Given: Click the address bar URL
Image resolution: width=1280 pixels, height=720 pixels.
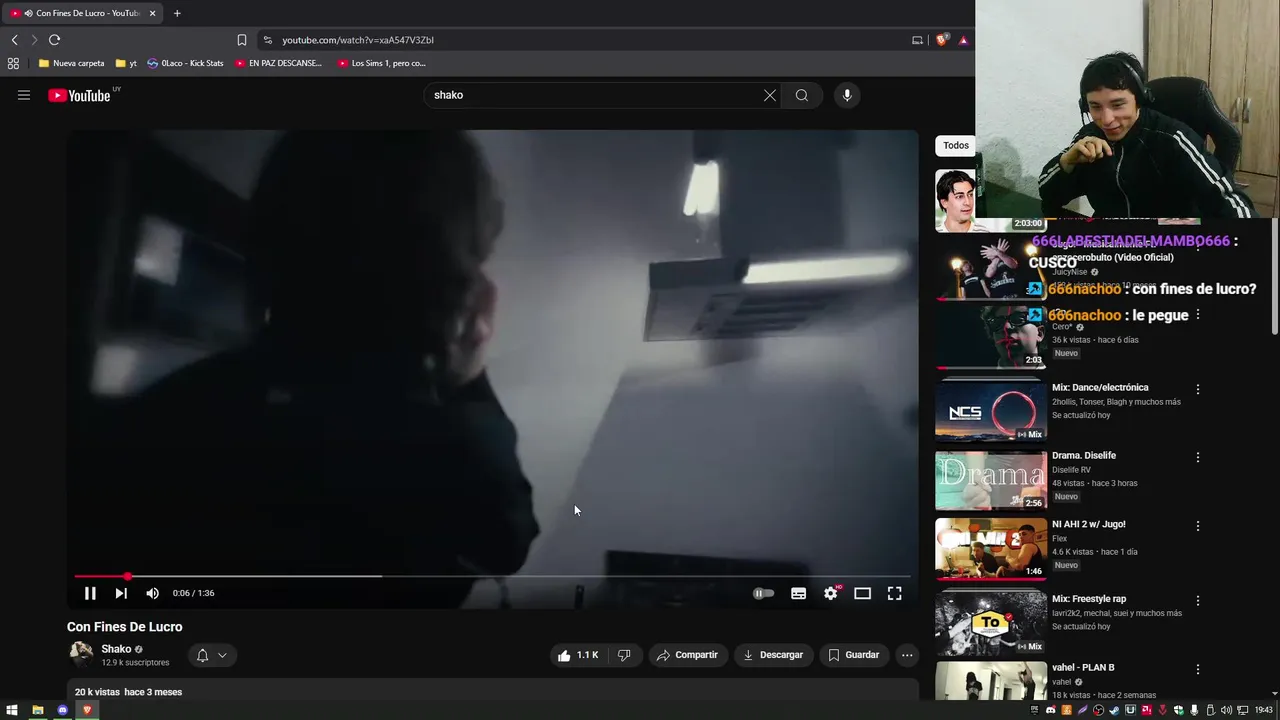Looking at the screenshot, I should (x=357, y=40).
